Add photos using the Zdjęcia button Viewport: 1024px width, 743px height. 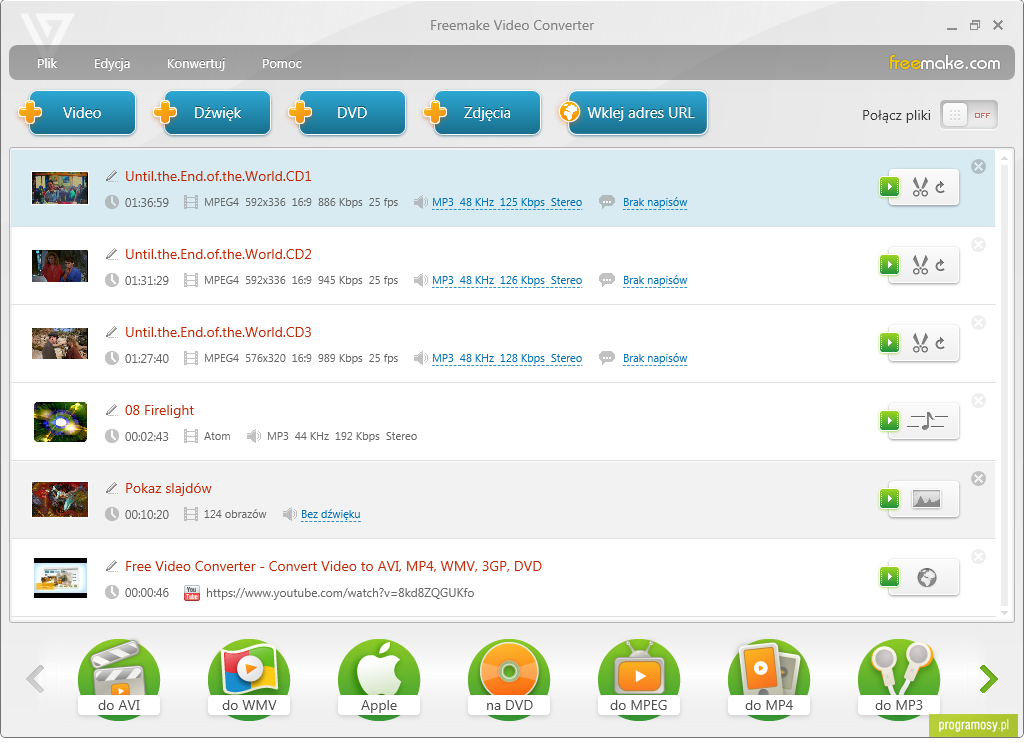tap(483, 112)
